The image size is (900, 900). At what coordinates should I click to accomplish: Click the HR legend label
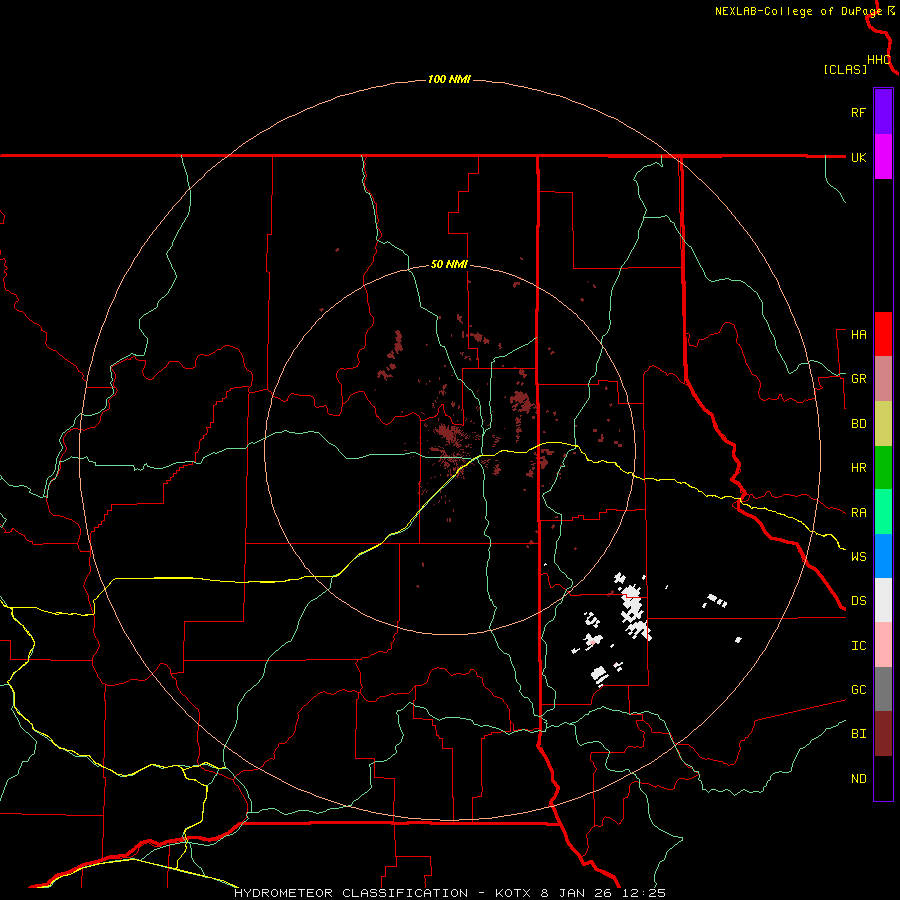coord(858,468)
